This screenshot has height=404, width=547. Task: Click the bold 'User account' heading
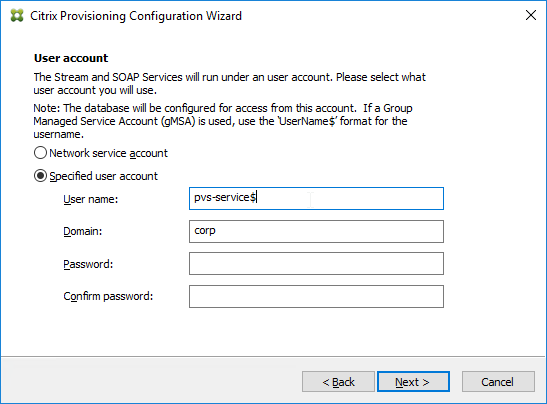(71, 58)
